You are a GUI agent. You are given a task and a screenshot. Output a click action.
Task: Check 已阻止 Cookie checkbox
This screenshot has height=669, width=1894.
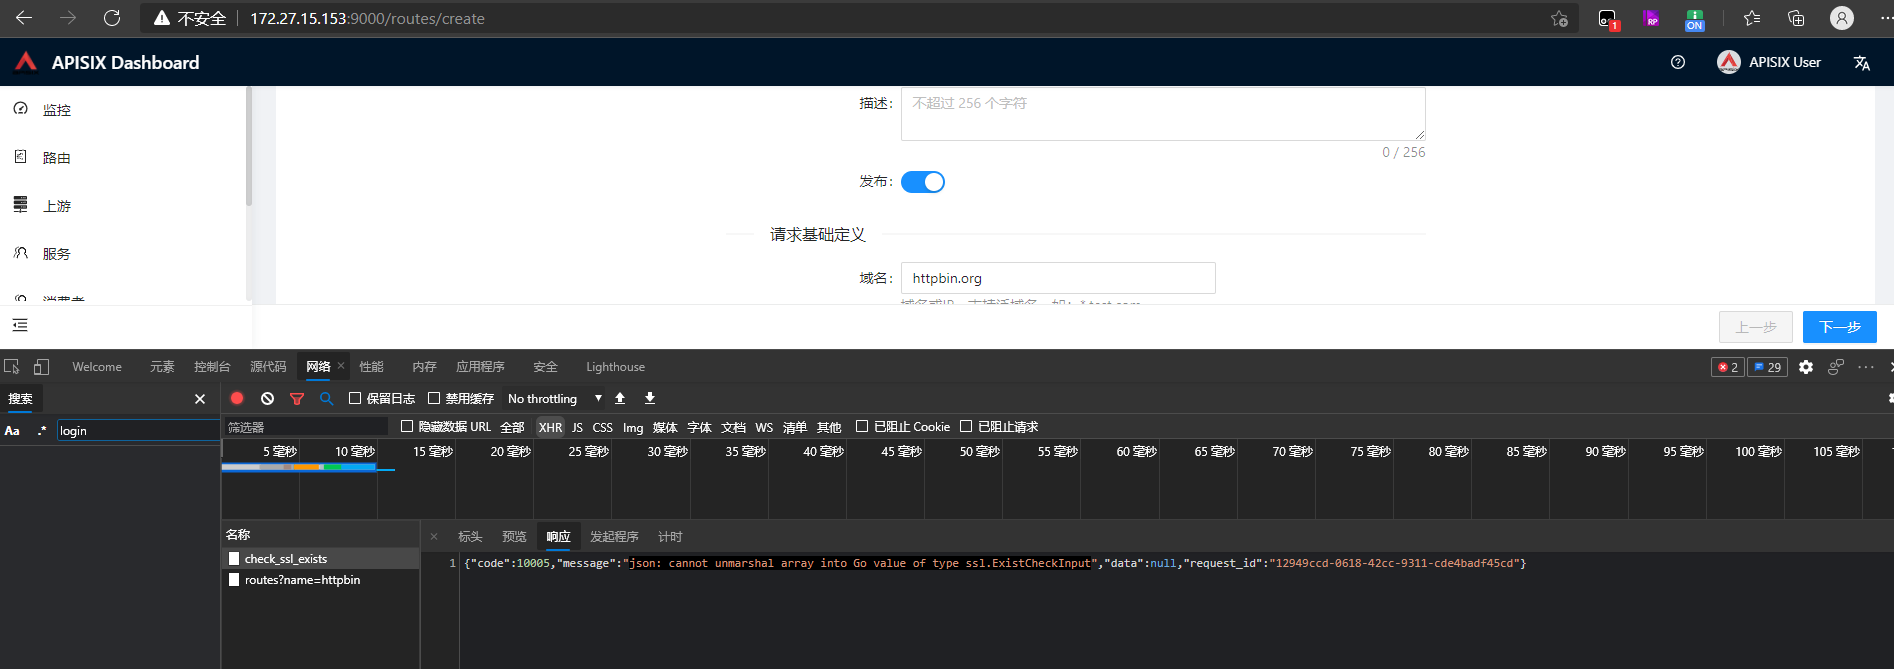(x=862, y=426)
